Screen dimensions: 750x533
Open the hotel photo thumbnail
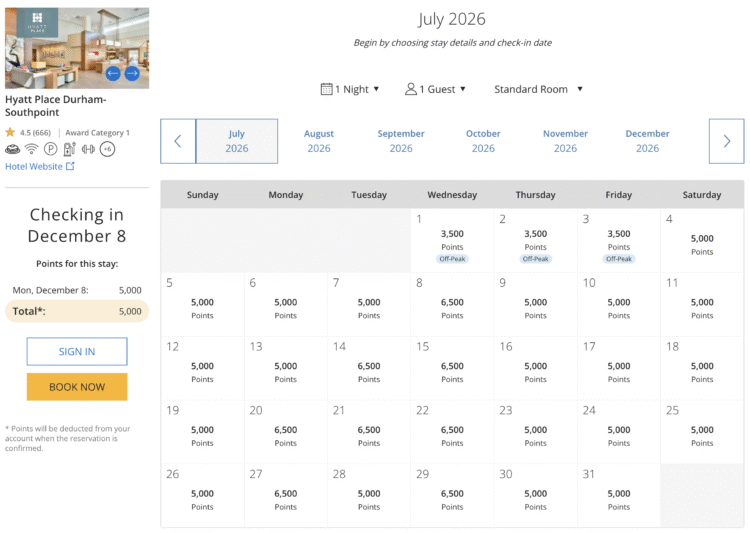point(77,48)
